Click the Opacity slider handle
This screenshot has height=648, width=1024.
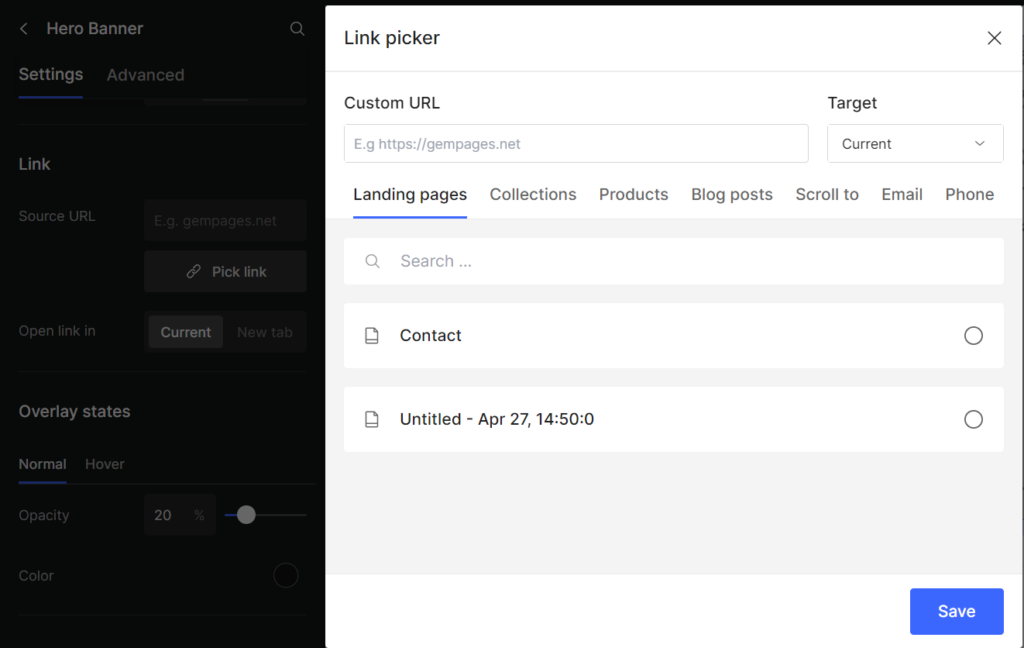(246, 515)
